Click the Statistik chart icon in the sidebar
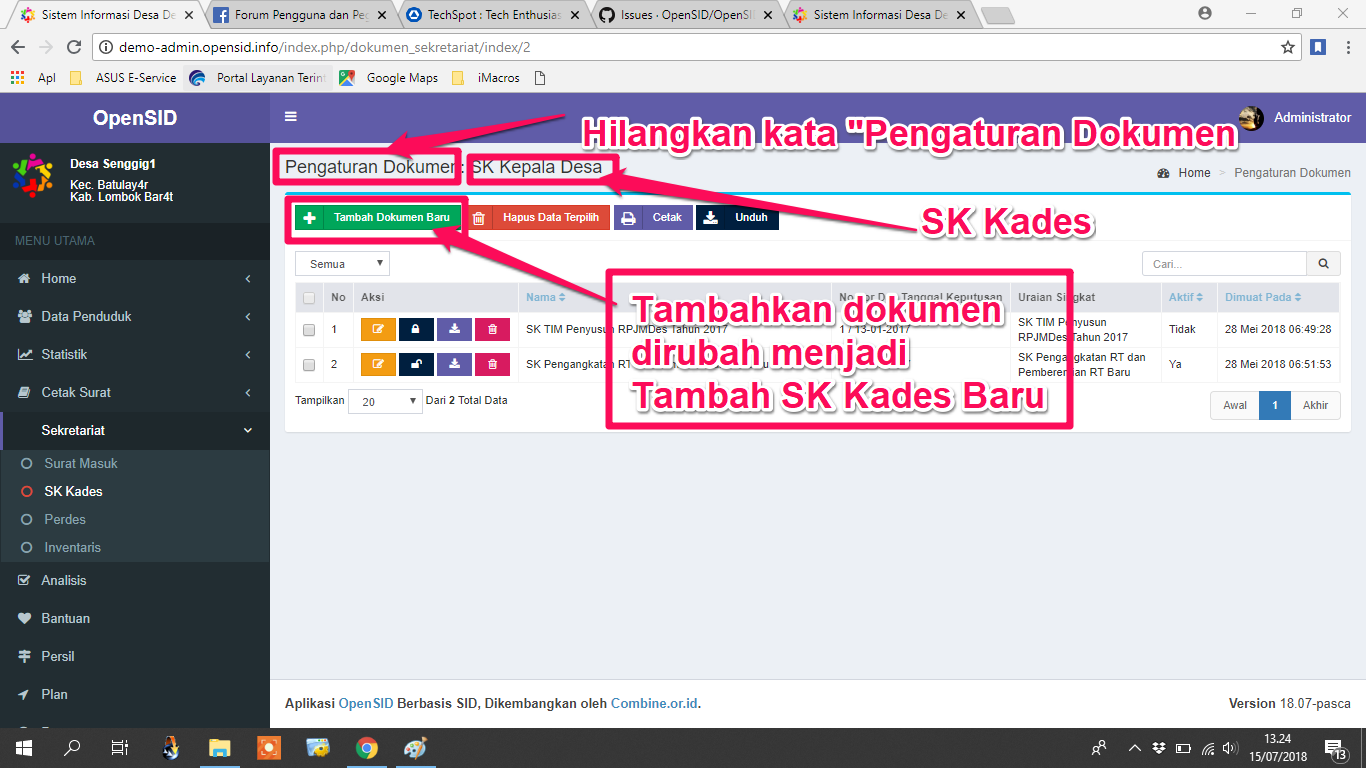 tap(27, 354)
